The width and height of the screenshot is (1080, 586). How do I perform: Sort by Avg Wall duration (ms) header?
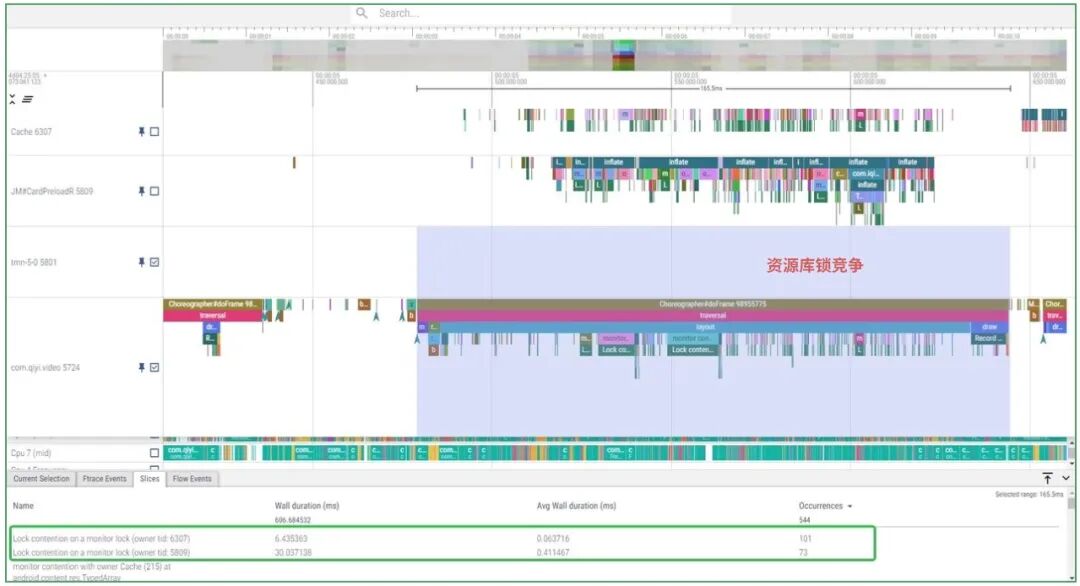pyautogui.click(x=577, y=505)
